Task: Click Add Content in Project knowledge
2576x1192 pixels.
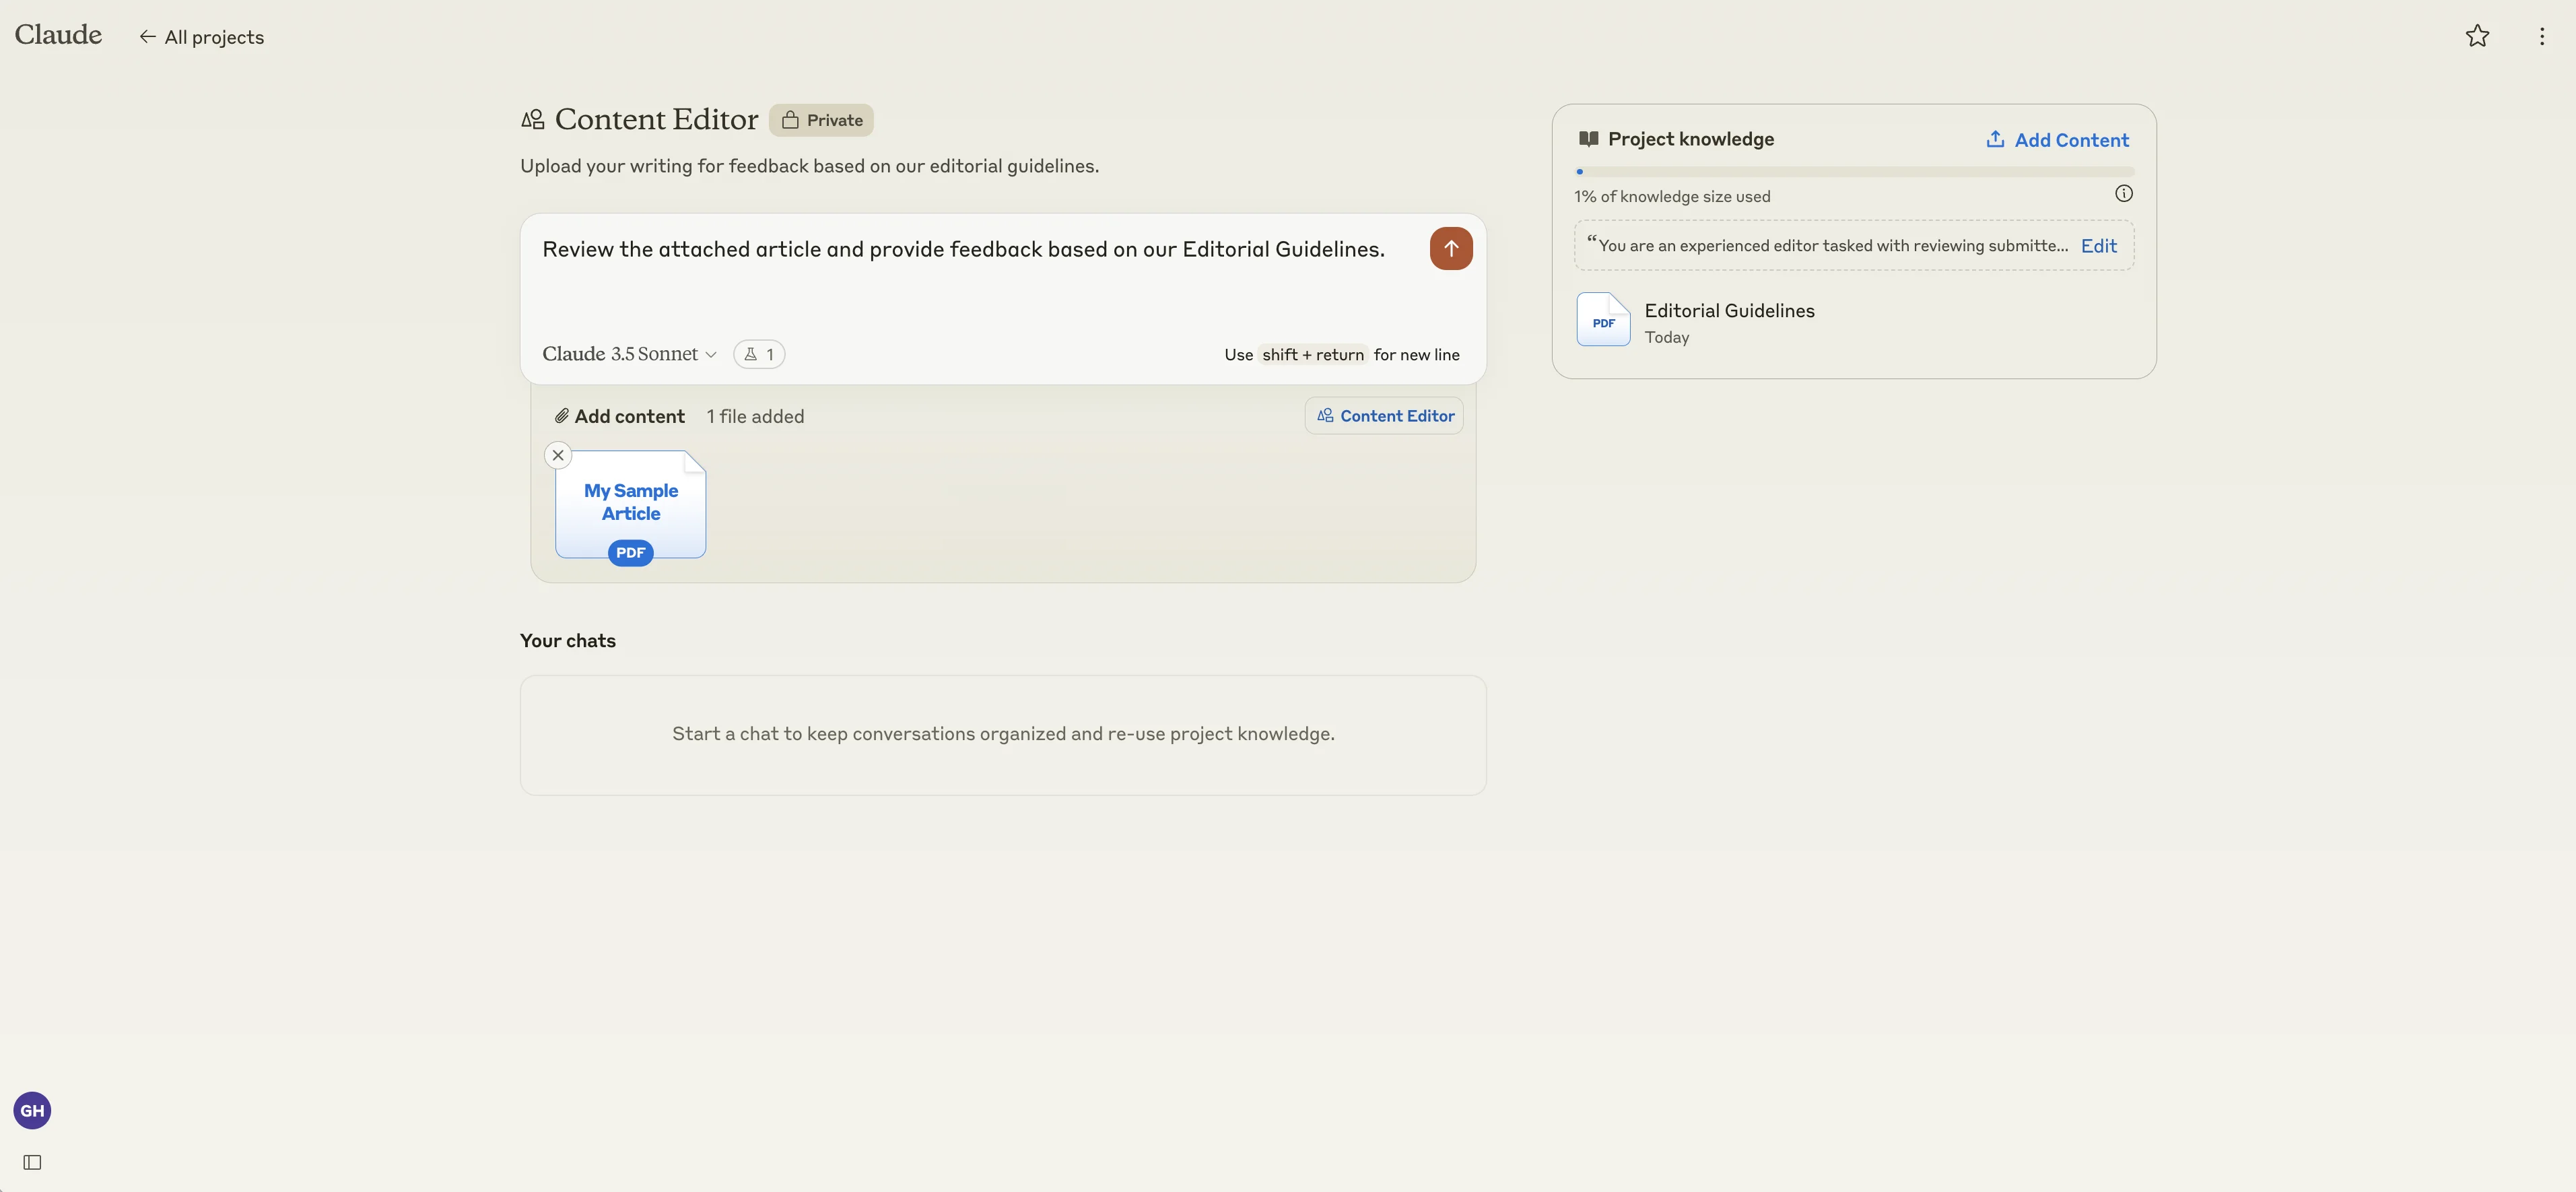Action: click(2057, 140)
